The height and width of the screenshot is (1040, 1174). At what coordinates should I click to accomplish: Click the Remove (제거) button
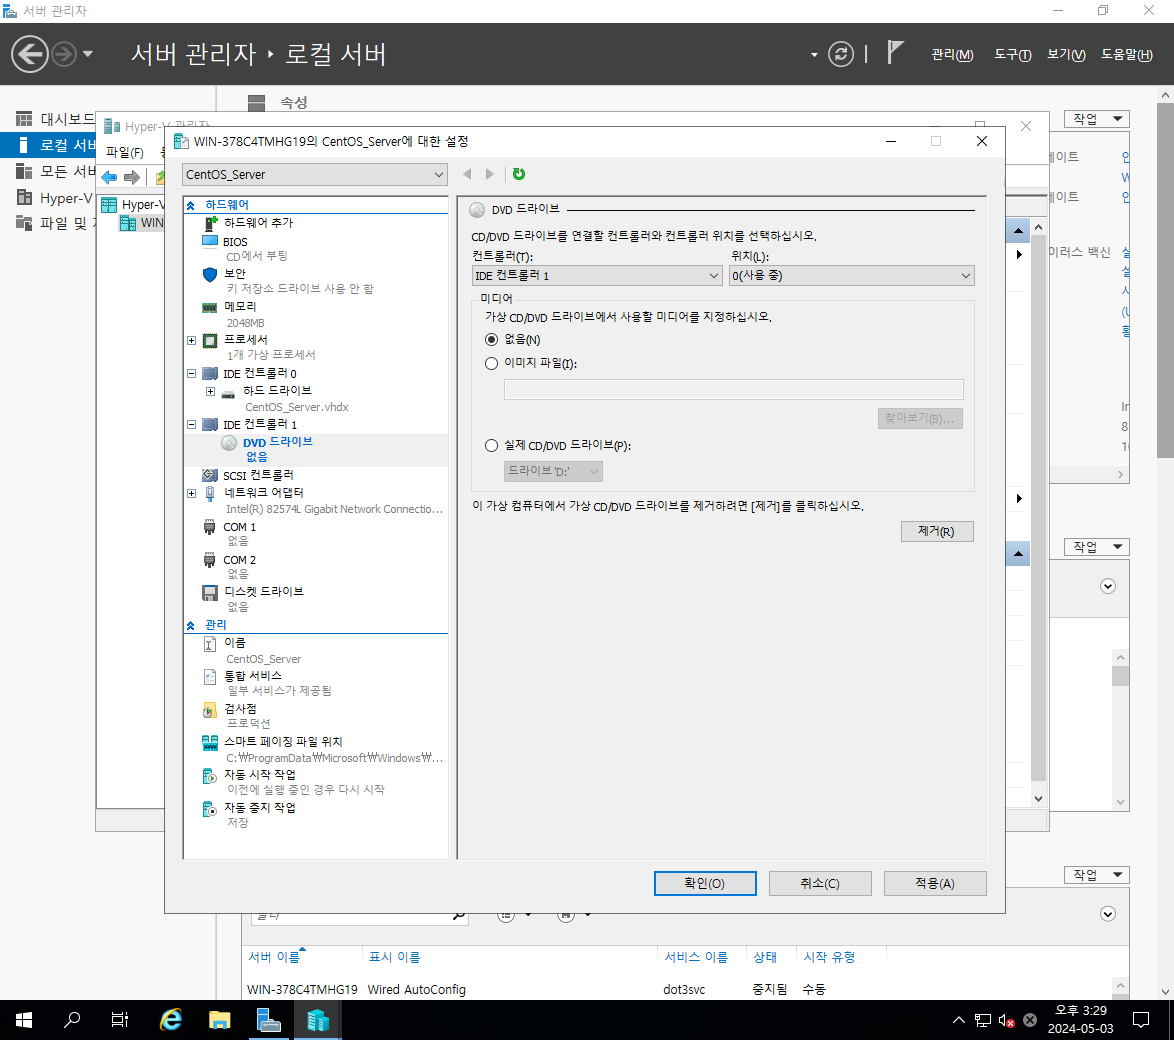937,532
